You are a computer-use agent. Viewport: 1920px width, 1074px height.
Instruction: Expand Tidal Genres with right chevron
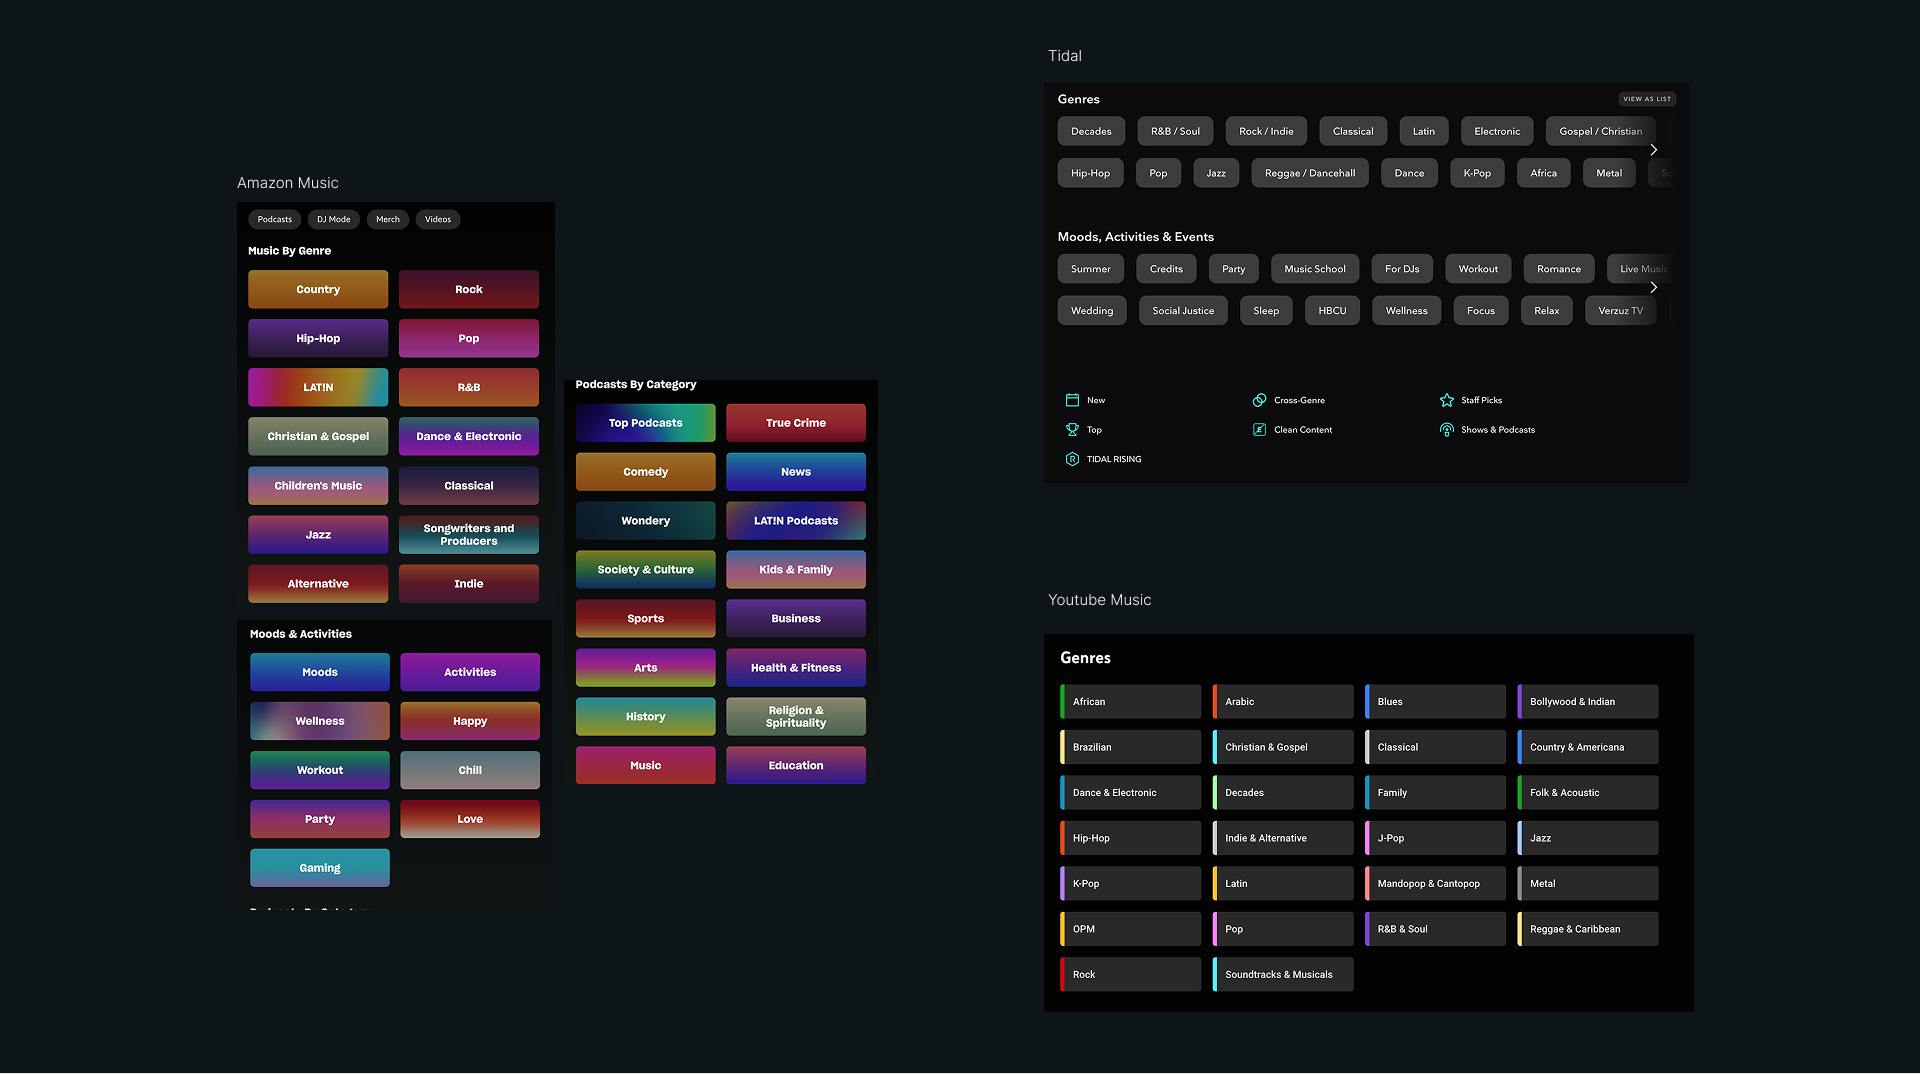tap(1653, 150)
